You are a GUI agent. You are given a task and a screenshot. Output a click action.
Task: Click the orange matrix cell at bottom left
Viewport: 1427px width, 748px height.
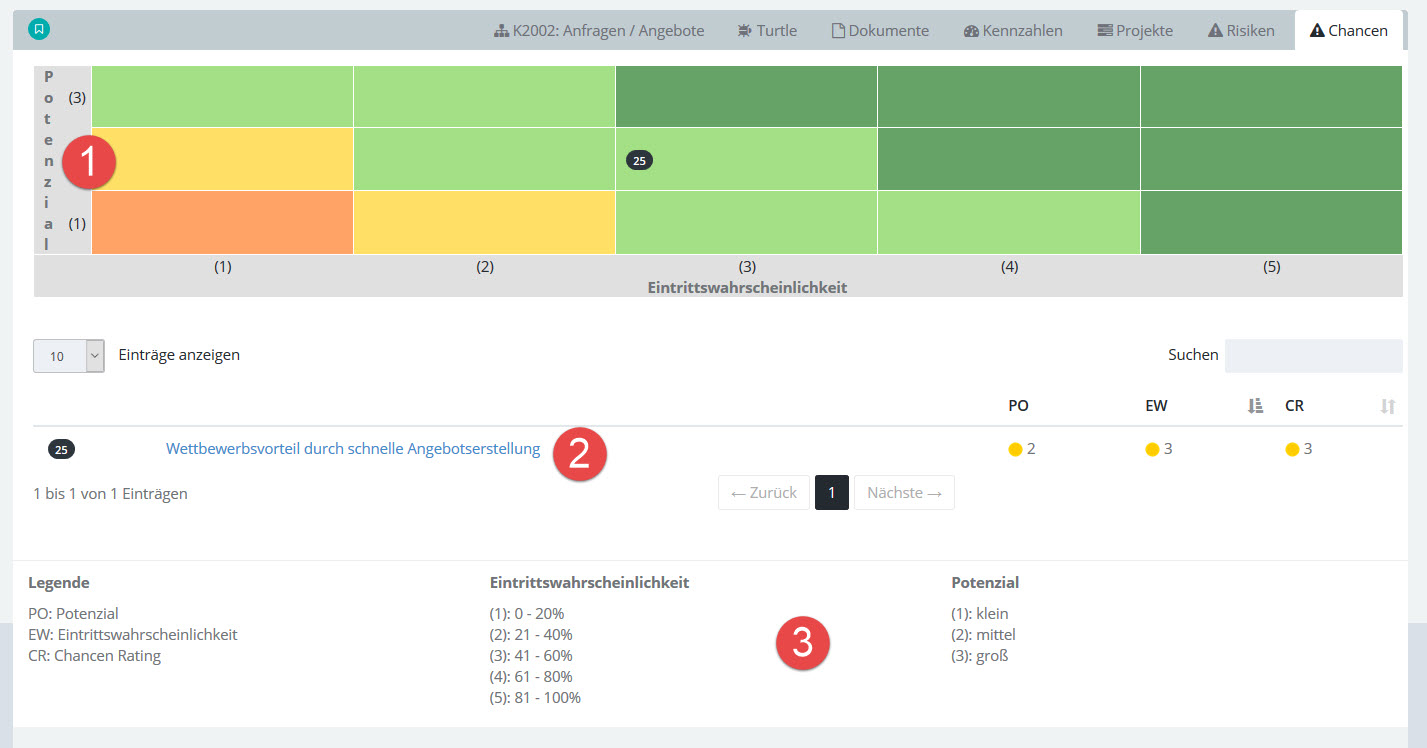(222, 222)
